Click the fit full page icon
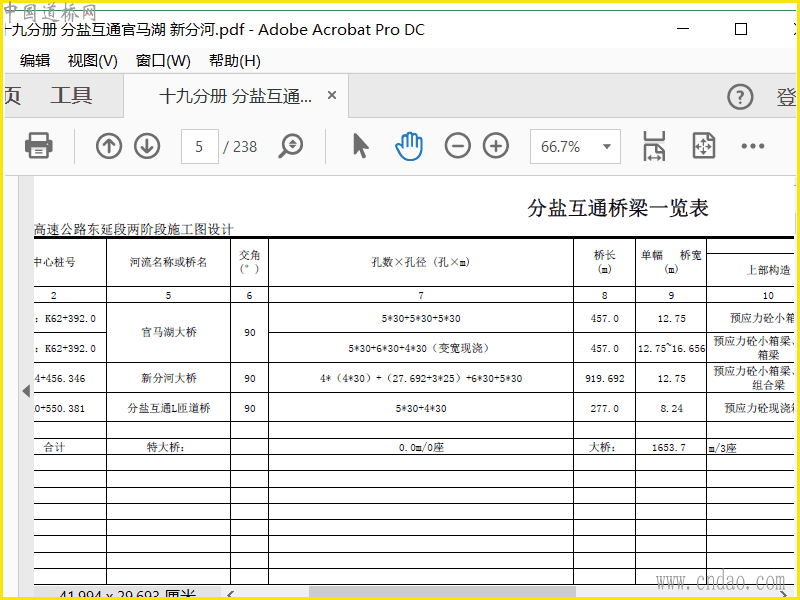Screen dimensions: 800x600 click(704, 146)
